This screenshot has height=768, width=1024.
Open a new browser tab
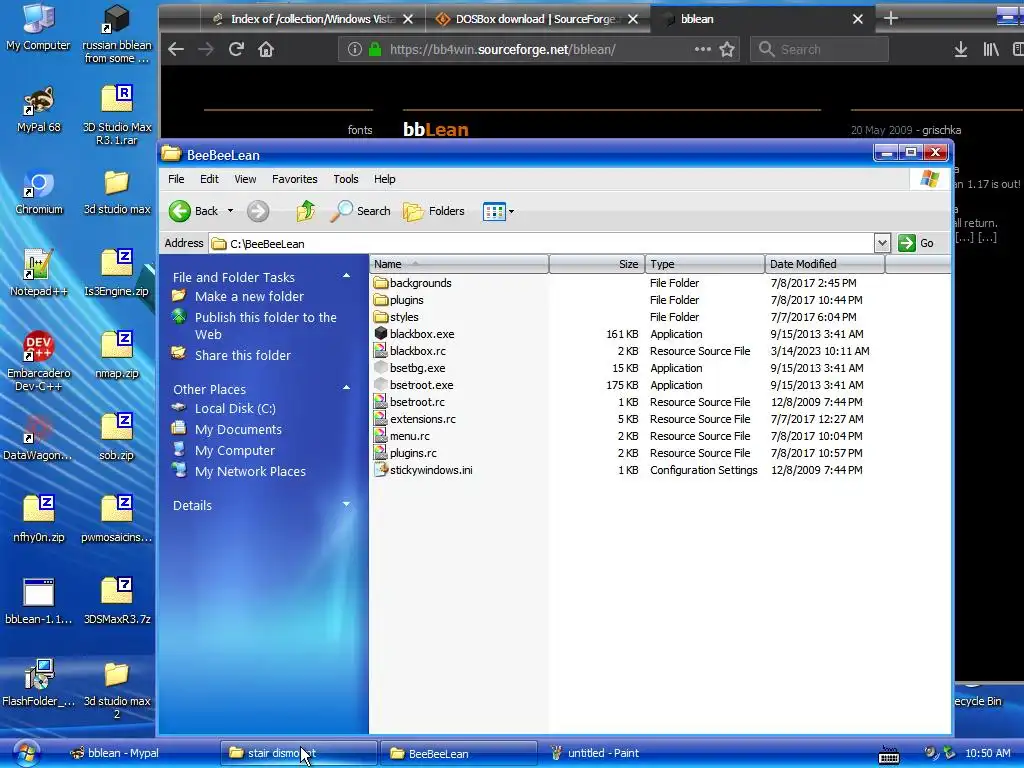tap(890, 18)
